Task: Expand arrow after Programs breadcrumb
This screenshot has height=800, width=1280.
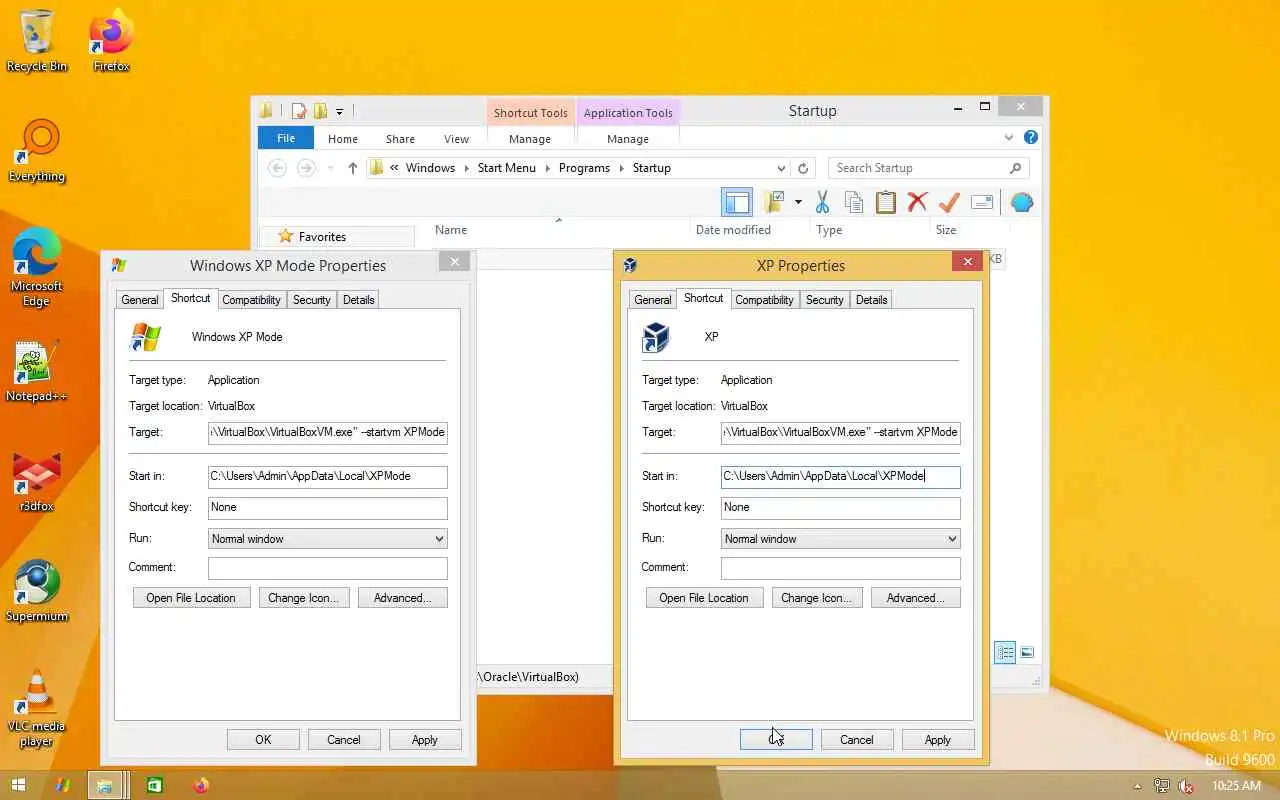Action: pyautogui.click(x=621, y=168)
